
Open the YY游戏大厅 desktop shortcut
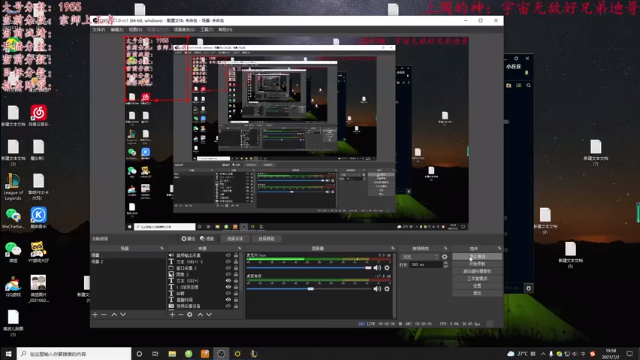click(x=38, y=251)
